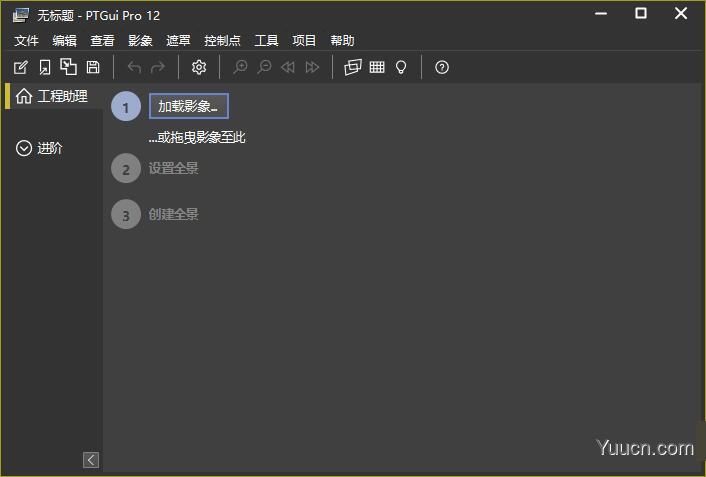Open the 编辑 menu
This screenshot has width=706, height=477.
coord(64,41)
